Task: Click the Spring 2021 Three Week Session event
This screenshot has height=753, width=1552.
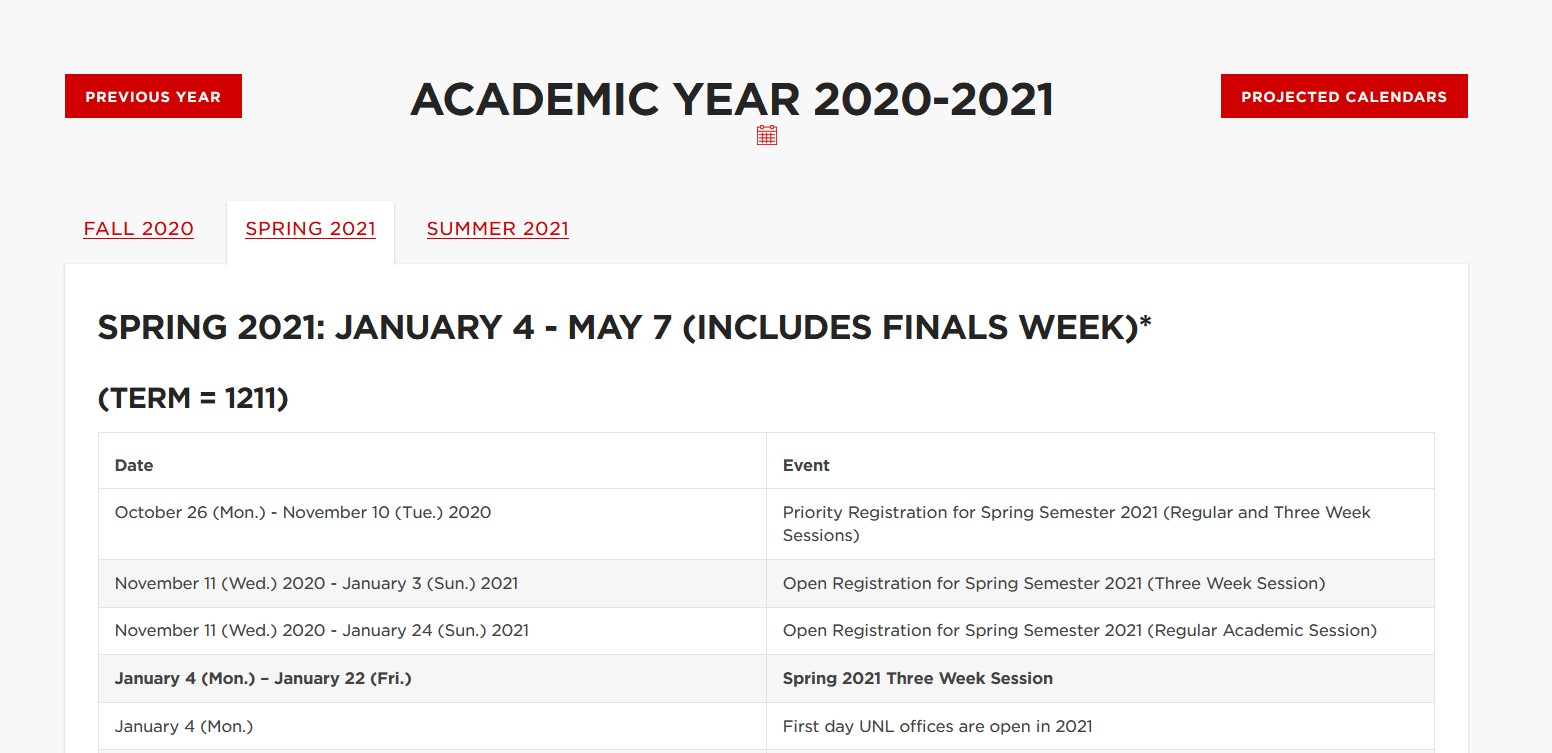Action: point(917,678)
